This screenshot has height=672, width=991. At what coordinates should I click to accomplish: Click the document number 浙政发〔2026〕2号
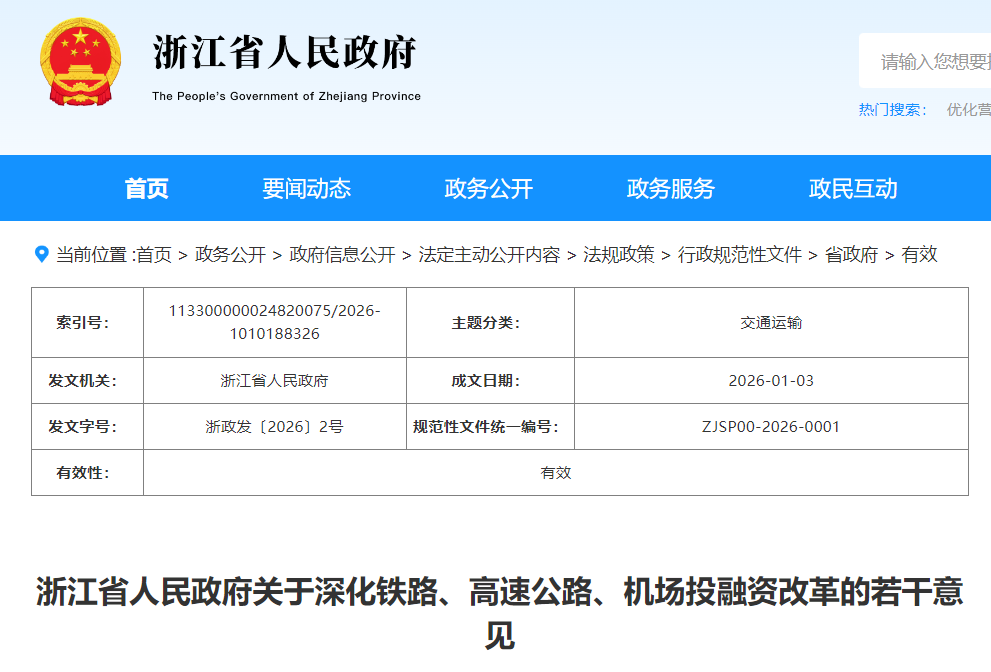click(274, 427)
